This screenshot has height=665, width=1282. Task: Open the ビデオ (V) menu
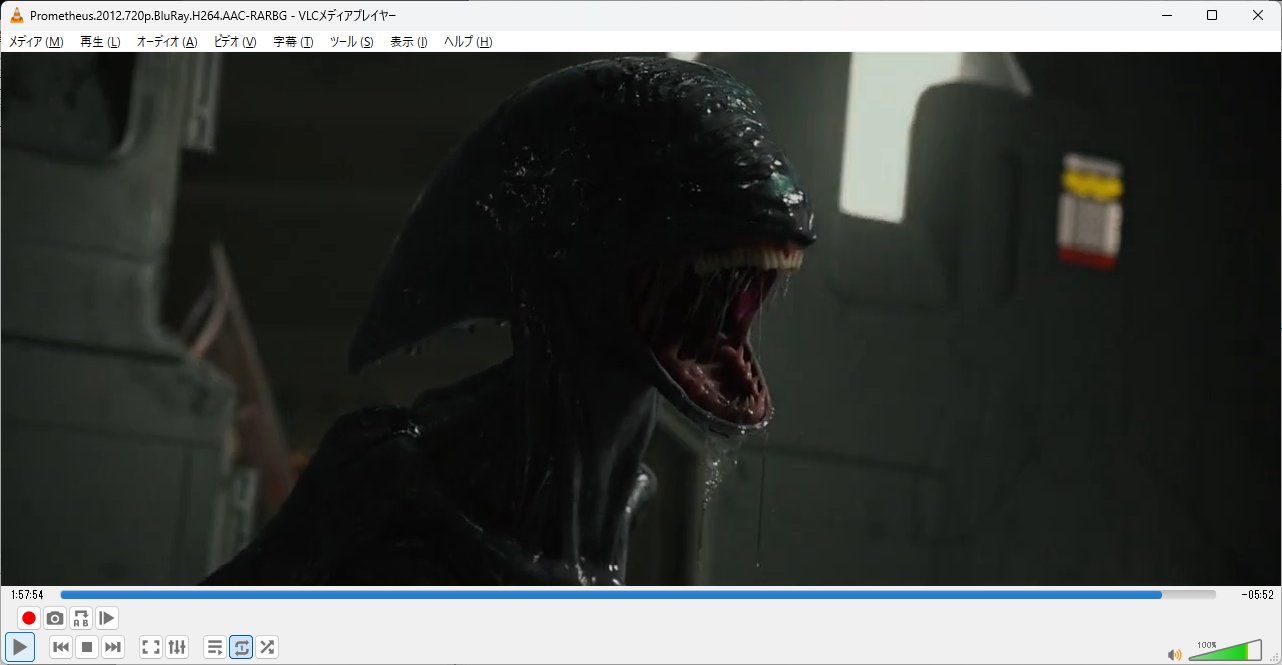(235, 42)
